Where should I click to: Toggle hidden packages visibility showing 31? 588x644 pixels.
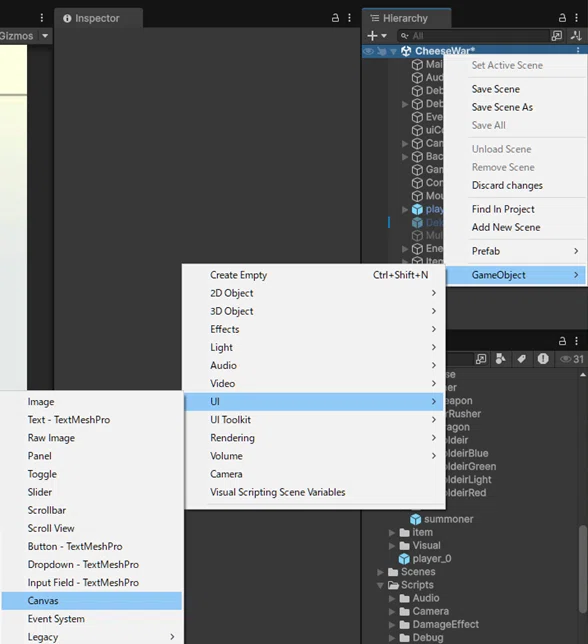click(572, 359)
